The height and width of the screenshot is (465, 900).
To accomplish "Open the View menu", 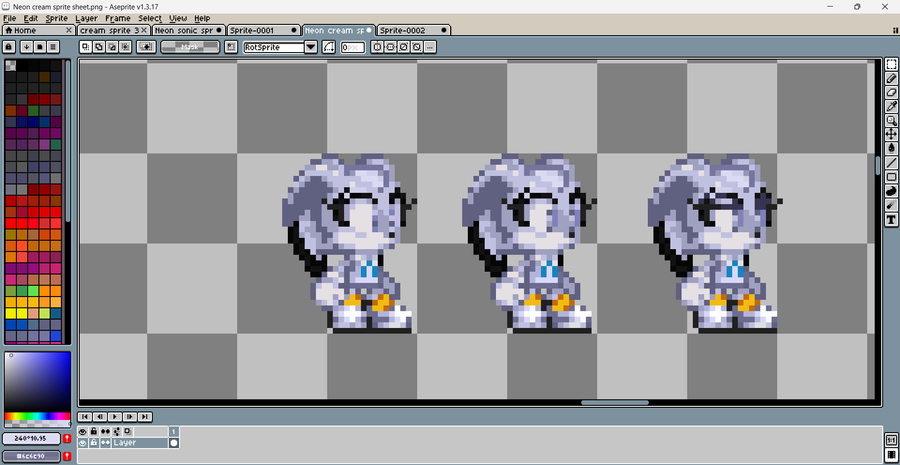I will tap(178, 18).
